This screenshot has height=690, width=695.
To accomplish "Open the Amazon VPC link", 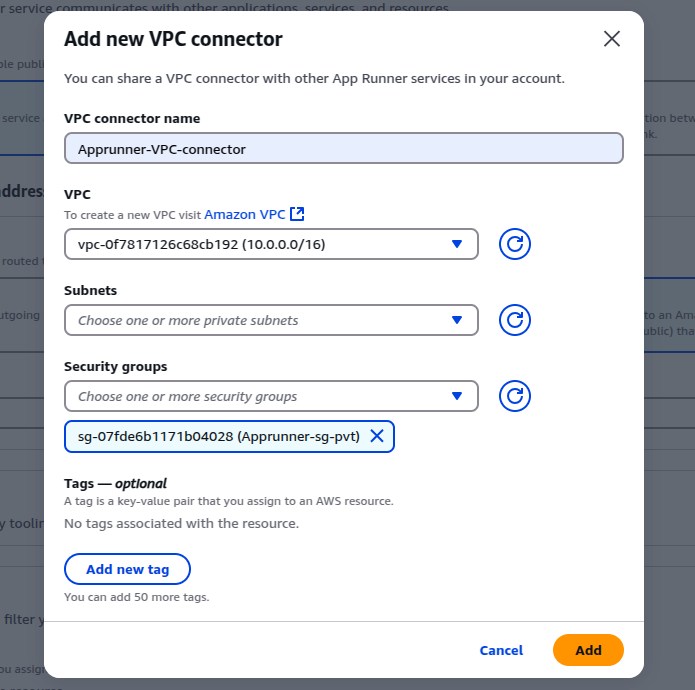I will (245, 214).
